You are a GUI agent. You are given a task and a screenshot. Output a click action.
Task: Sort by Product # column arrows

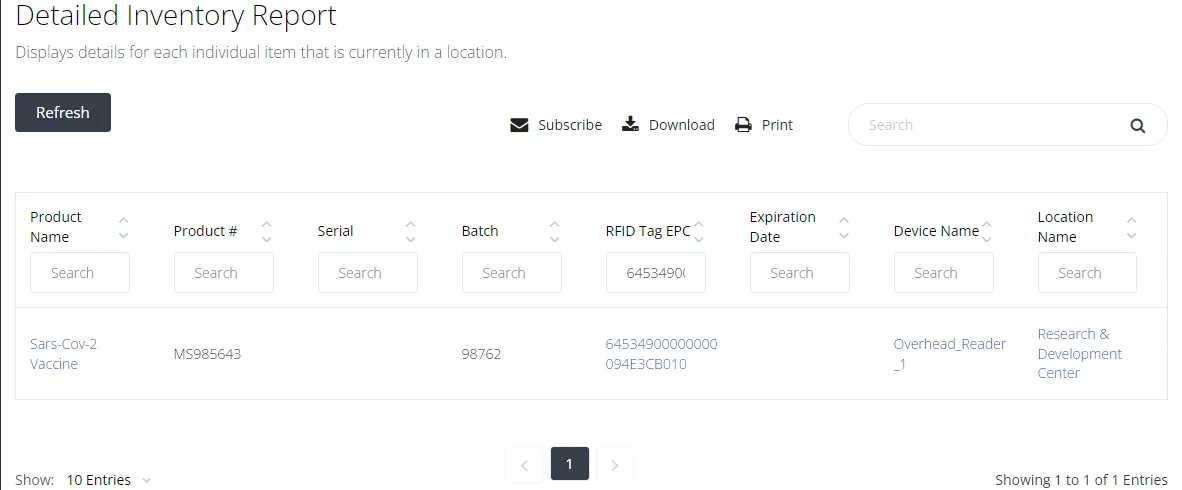click(267, 231)
